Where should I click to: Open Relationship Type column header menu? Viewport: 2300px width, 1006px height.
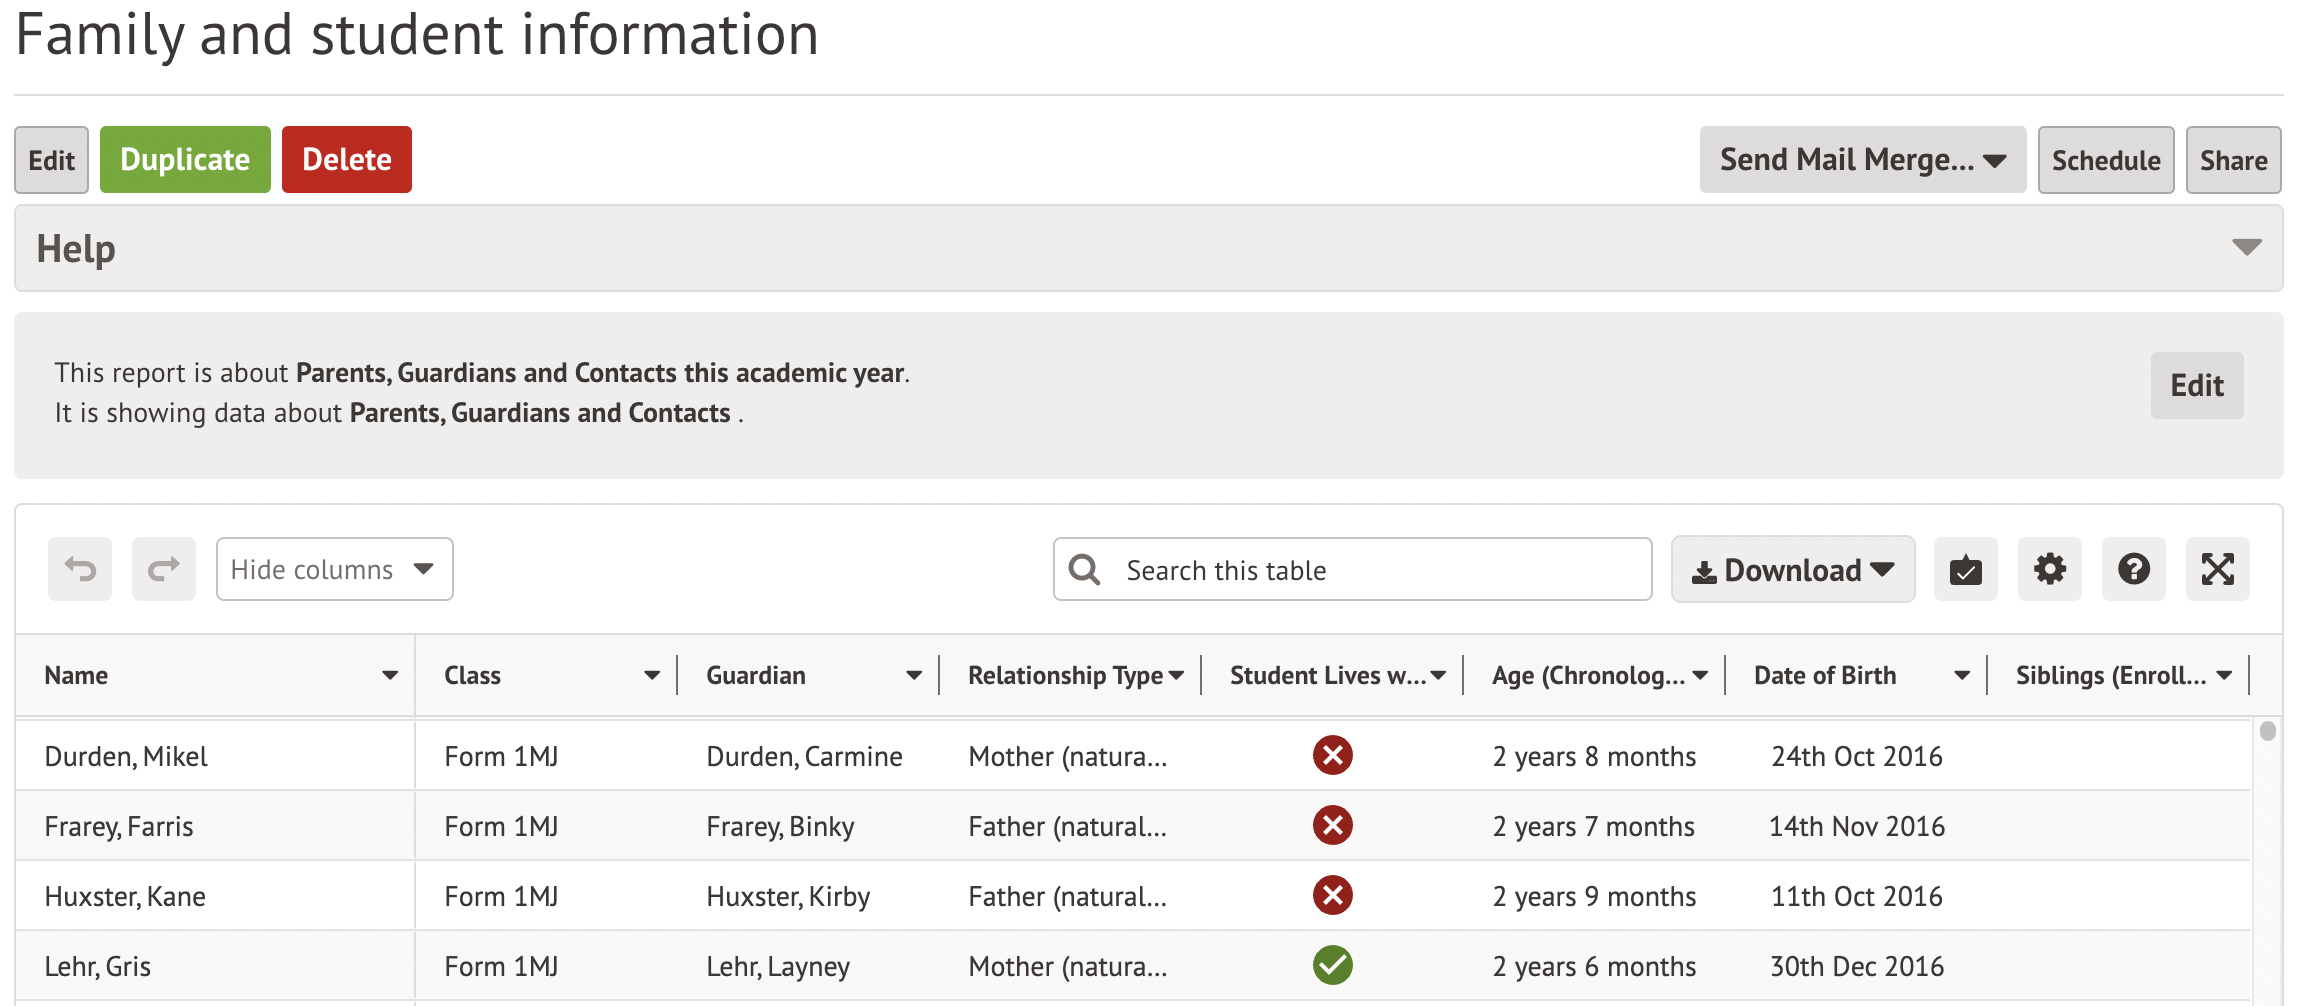tap(1176, 676)
